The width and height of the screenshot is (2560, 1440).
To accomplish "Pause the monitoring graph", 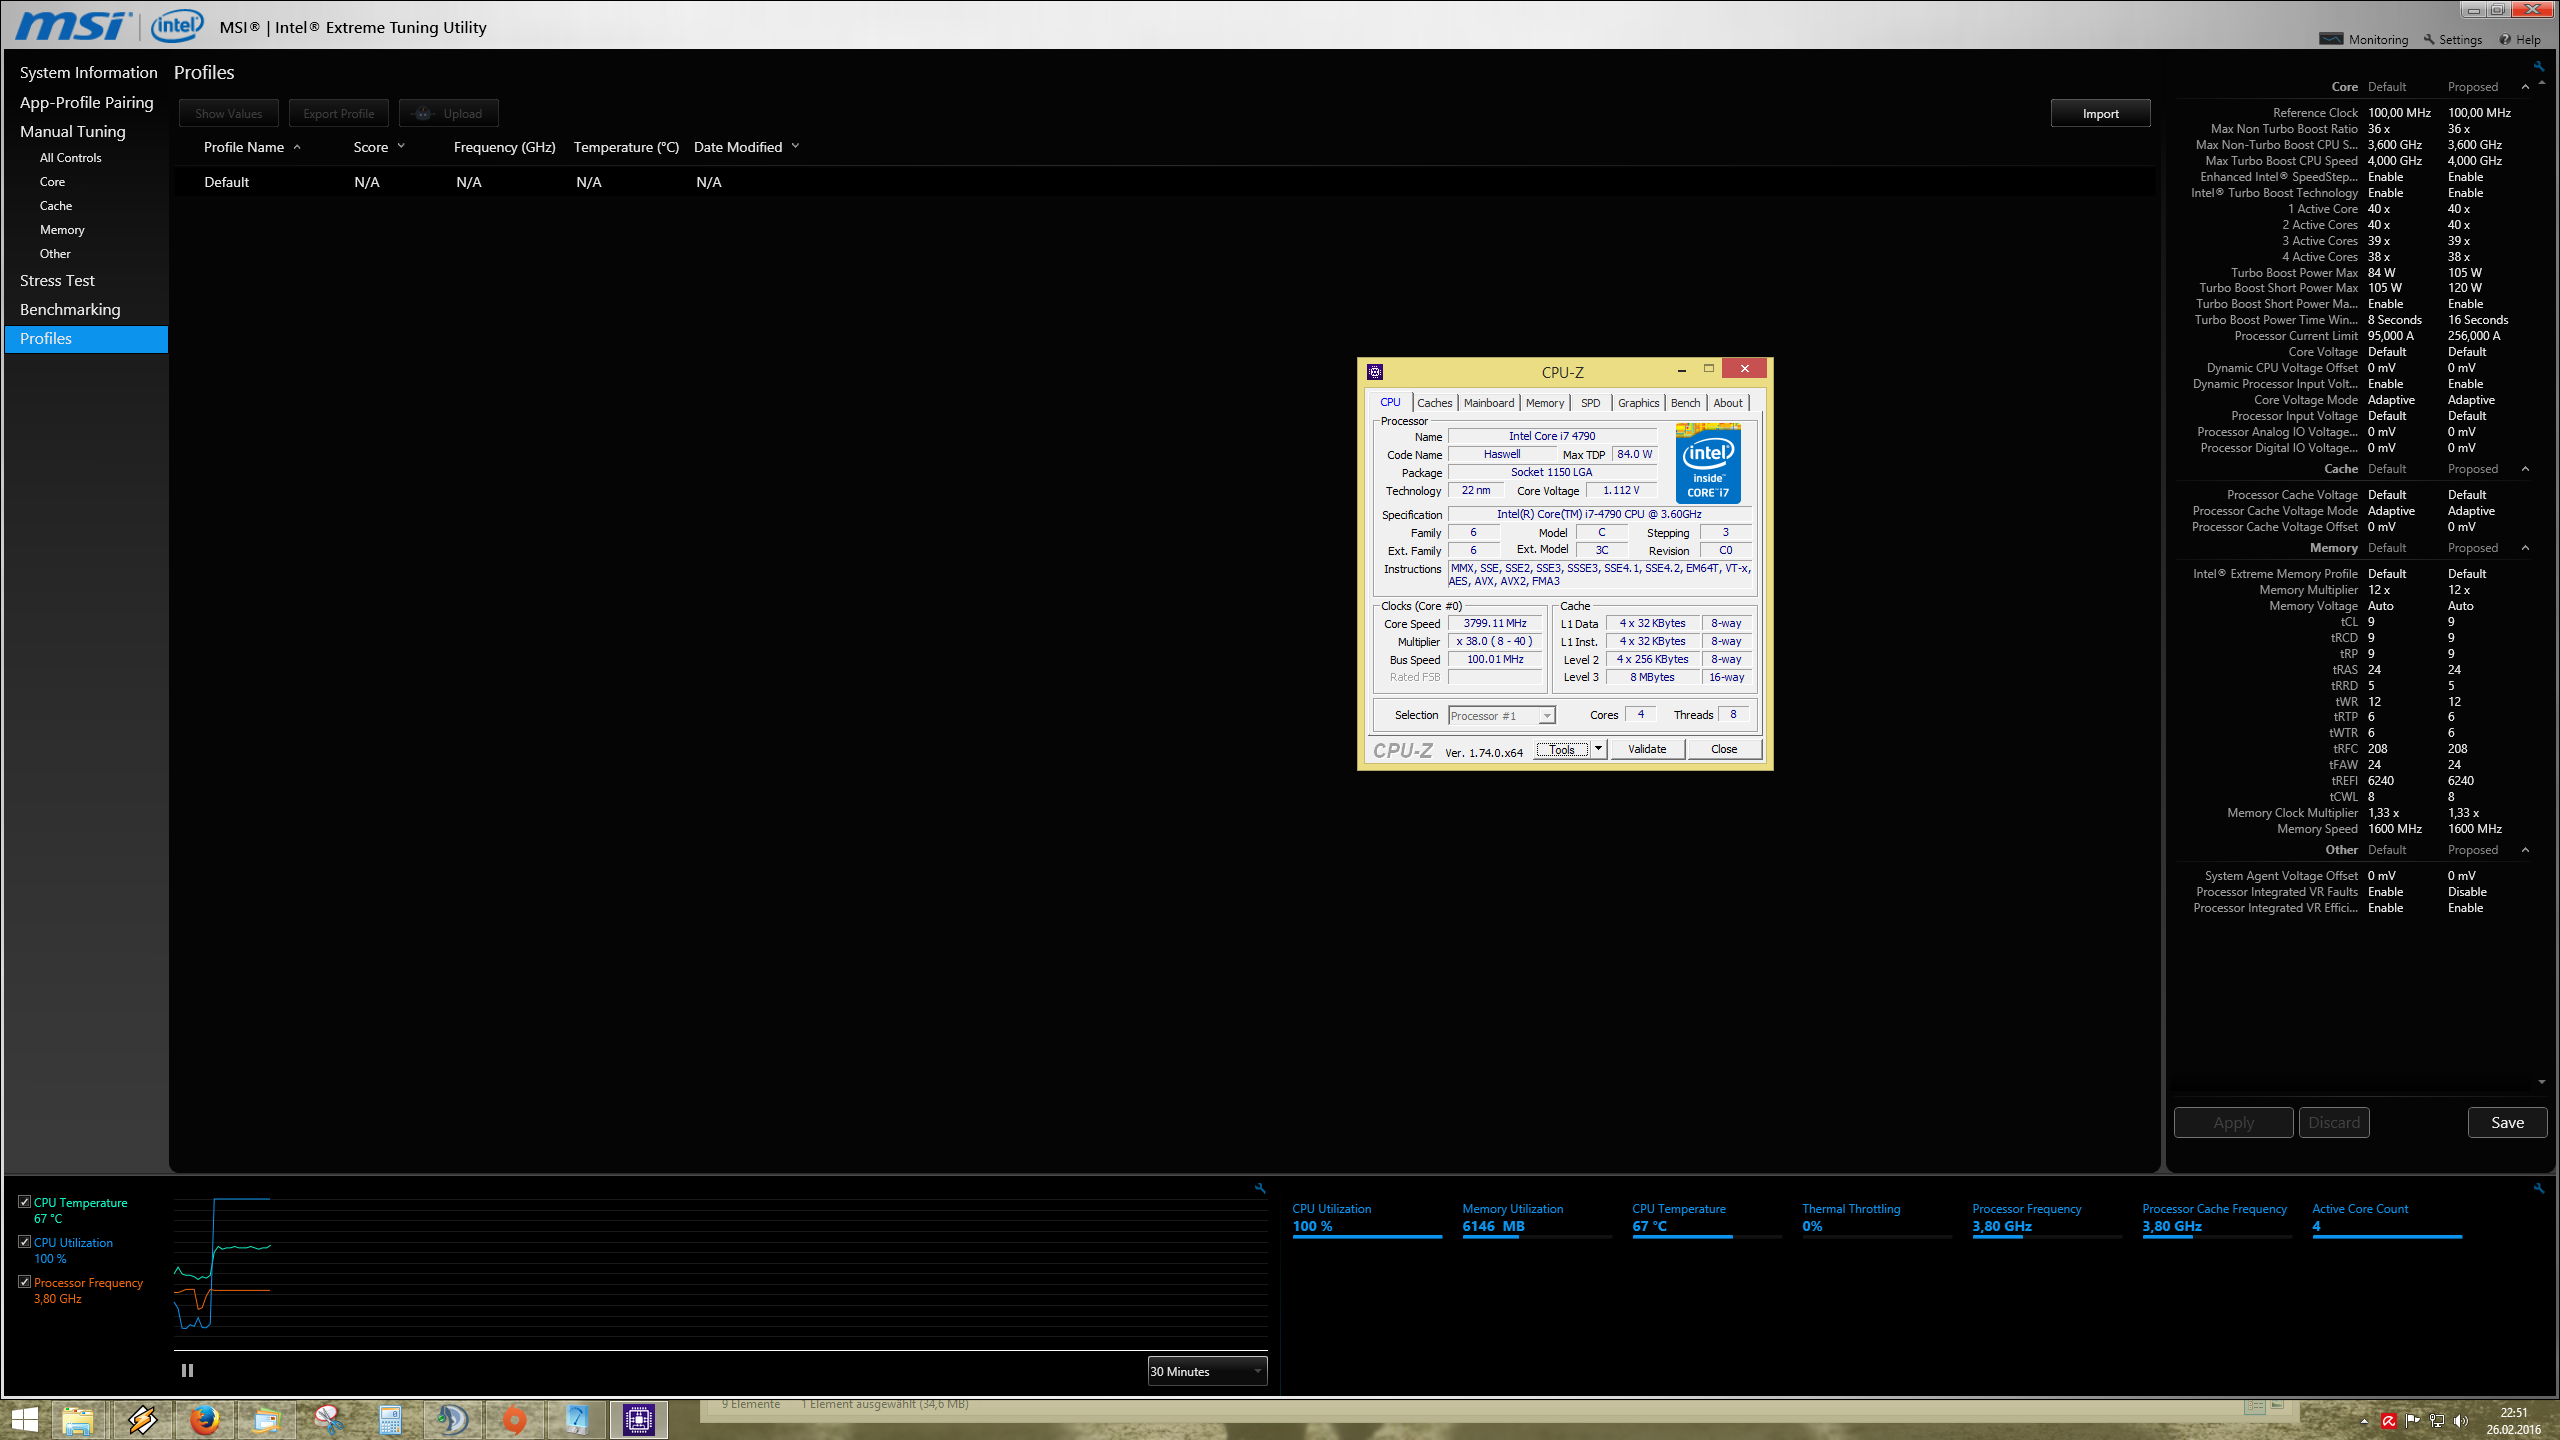I will 187,1371.
